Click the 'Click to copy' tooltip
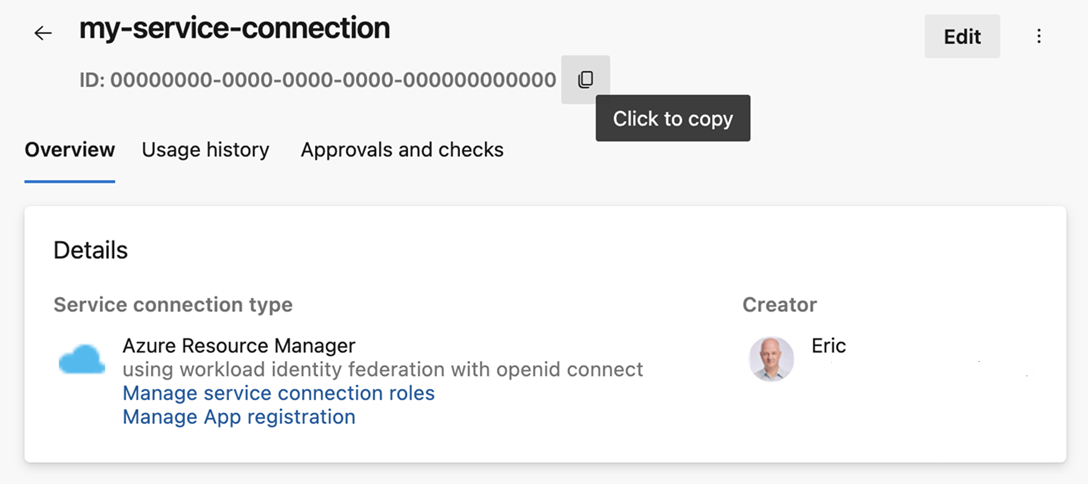This screenshot has width=1088, height=484. pos(672,119)
